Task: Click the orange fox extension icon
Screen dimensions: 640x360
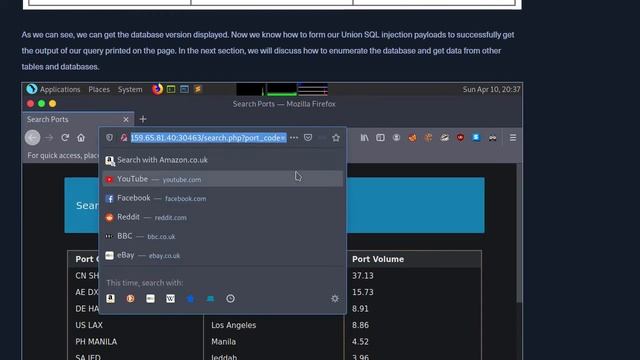Action: pos(412,138)
